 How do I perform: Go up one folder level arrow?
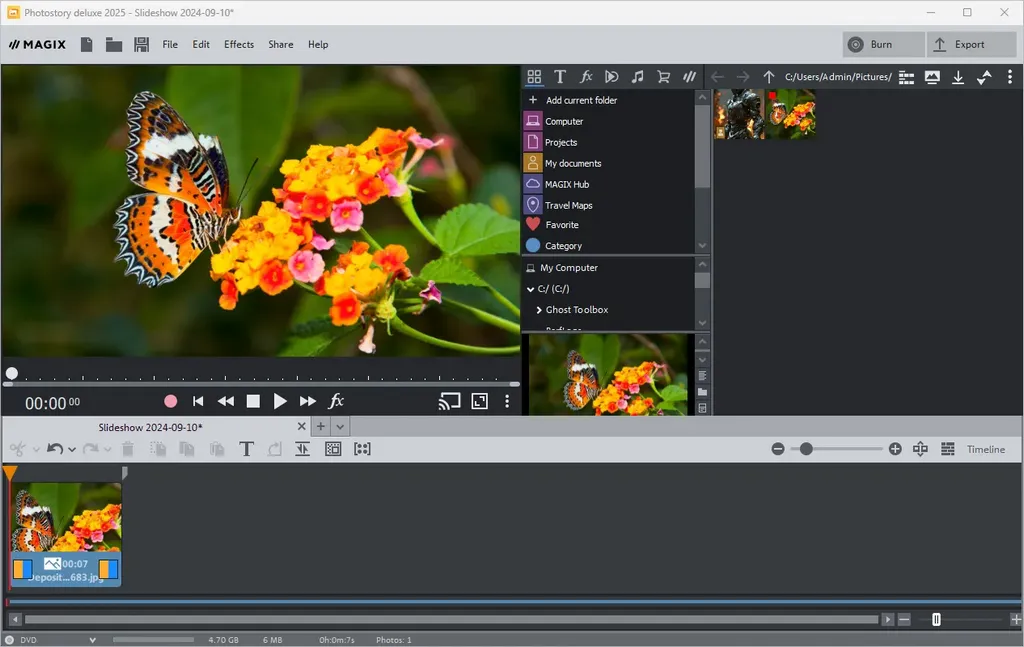point(769,77)
